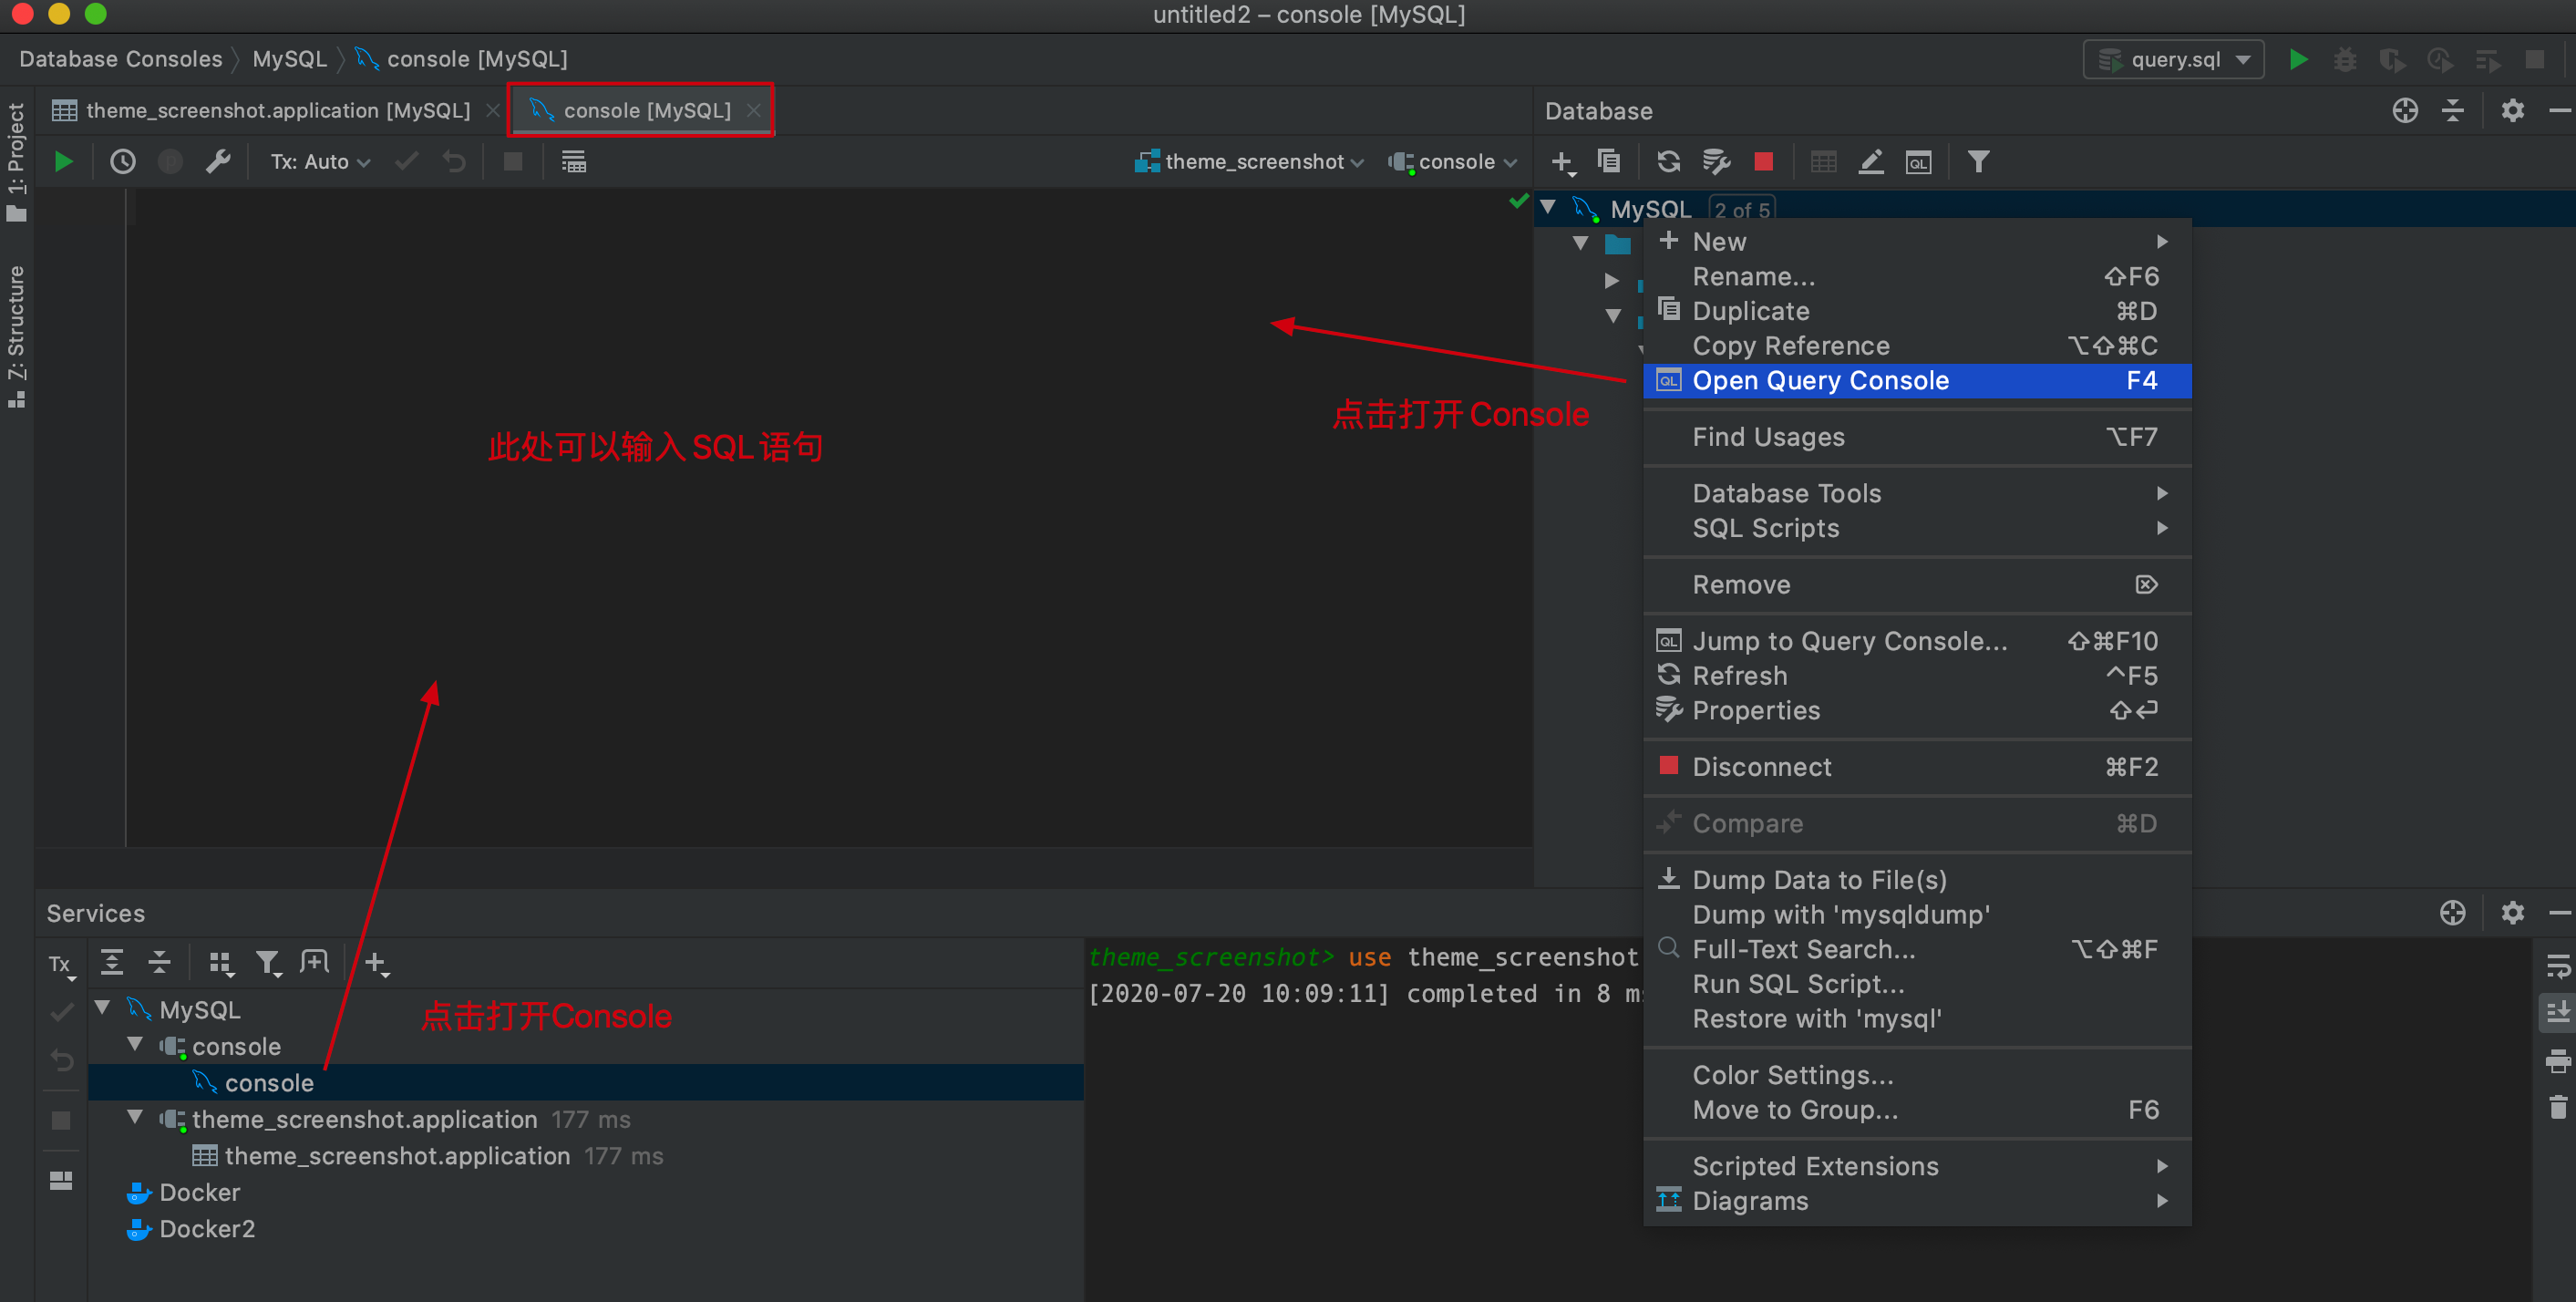This screenshot has width=2576, height=1302.
Task: Click the Tx transaction icon in Services sidebar
Action: pos(61,965)
